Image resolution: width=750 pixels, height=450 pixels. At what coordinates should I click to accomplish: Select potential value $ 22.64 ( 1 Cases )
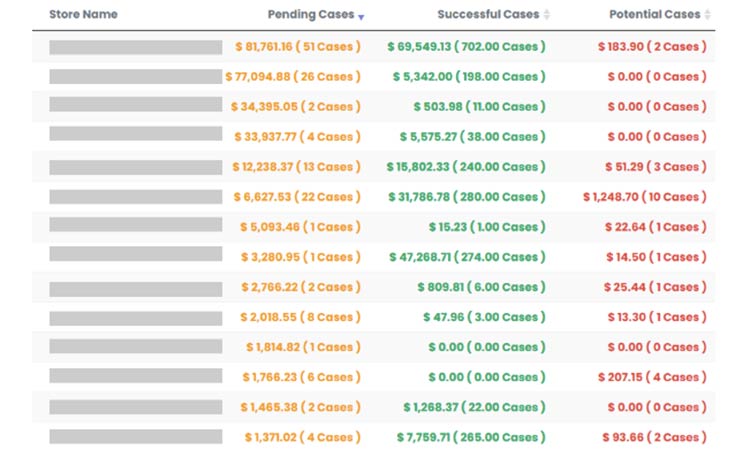pyautogui.click(x=656, y=227)
